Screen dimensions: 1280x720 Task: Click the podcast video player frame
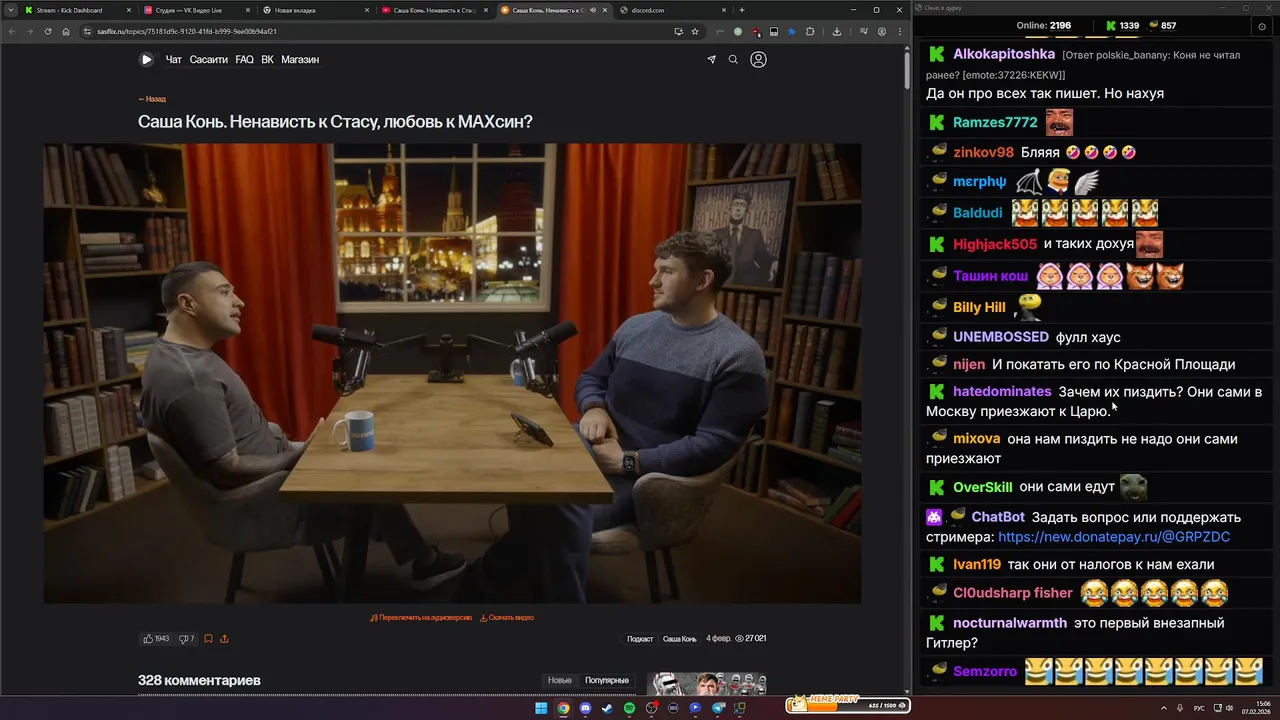(x=452, y=373)
